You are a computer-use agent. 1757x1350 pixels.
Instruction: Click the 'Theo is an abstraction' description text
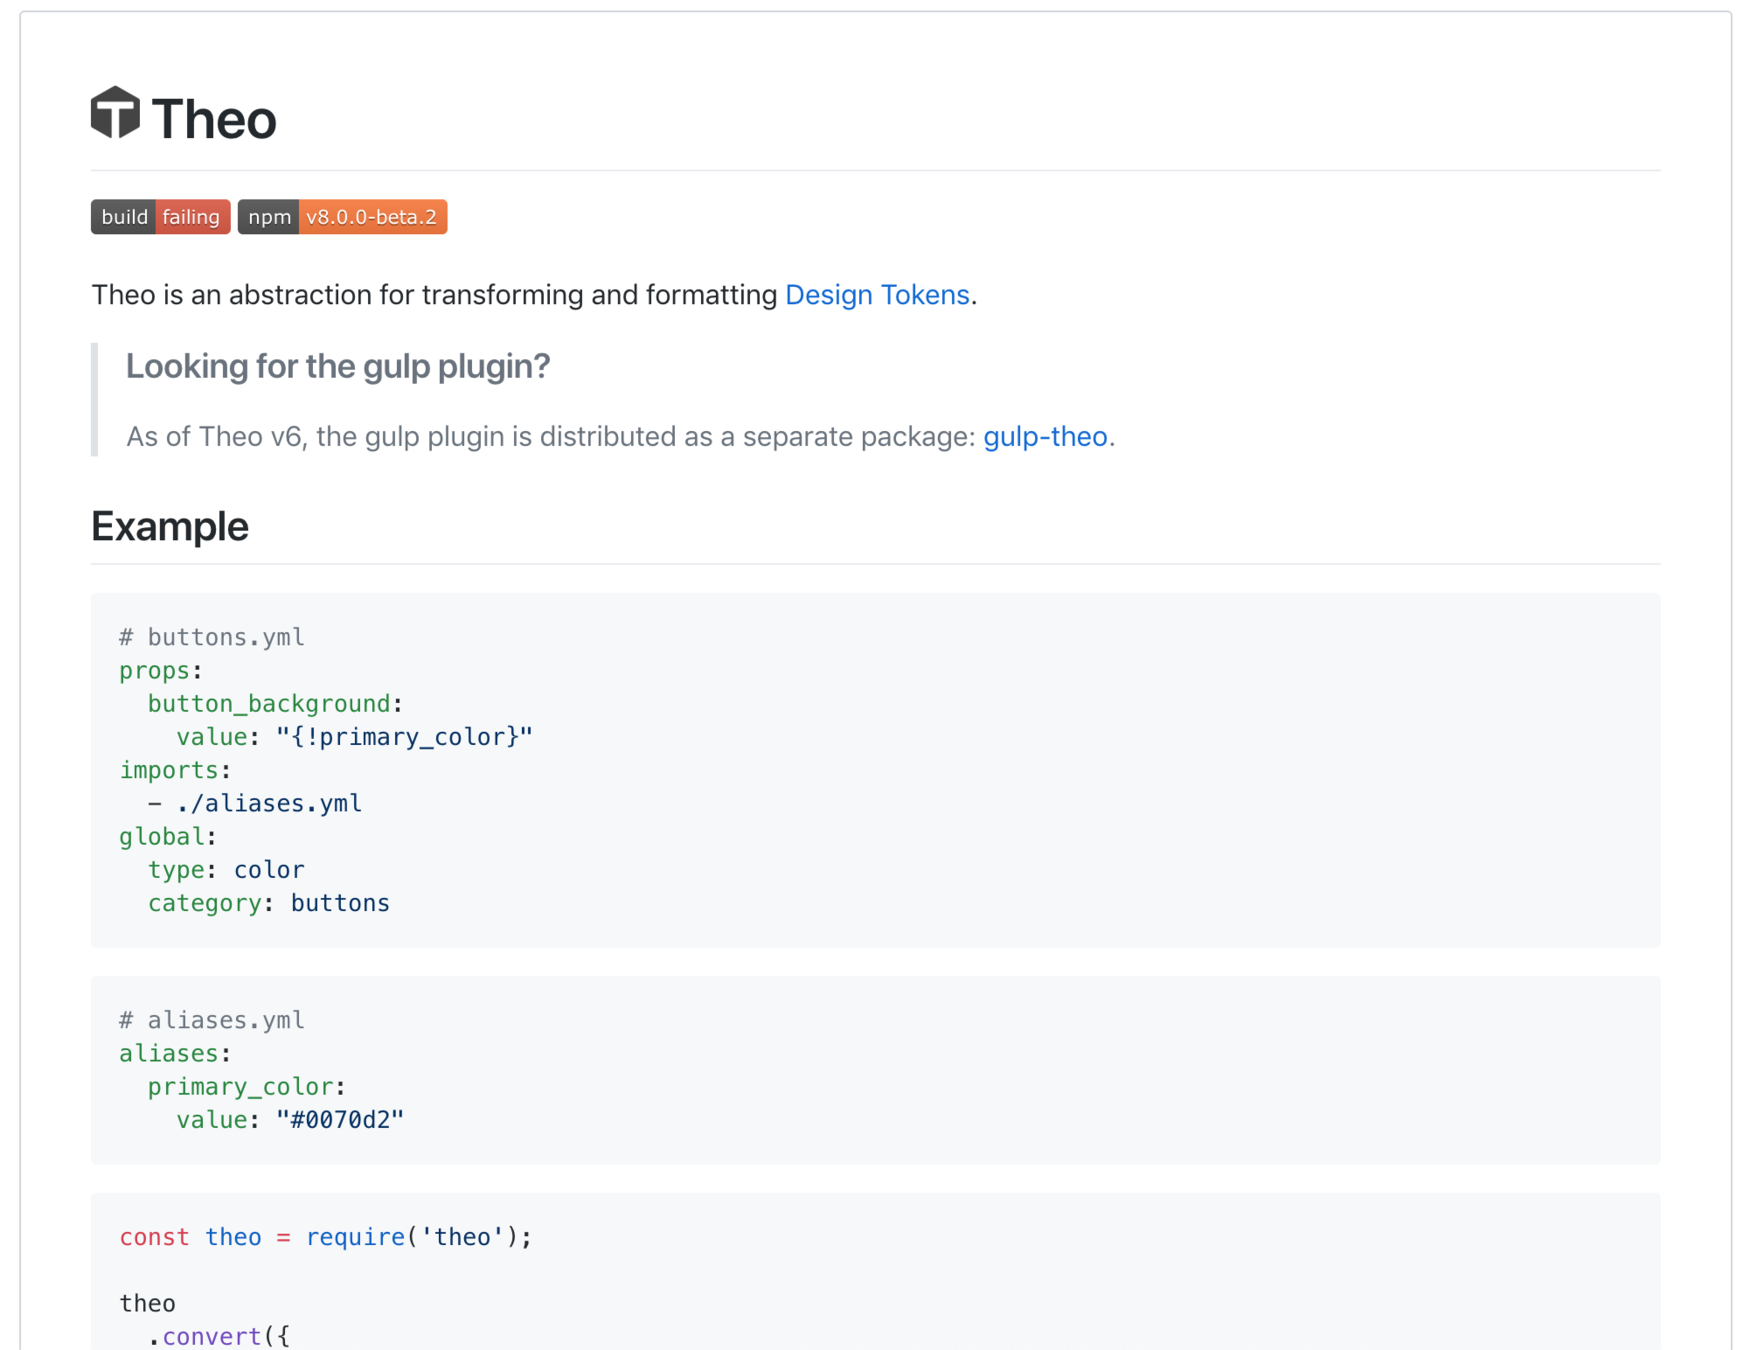534,295
